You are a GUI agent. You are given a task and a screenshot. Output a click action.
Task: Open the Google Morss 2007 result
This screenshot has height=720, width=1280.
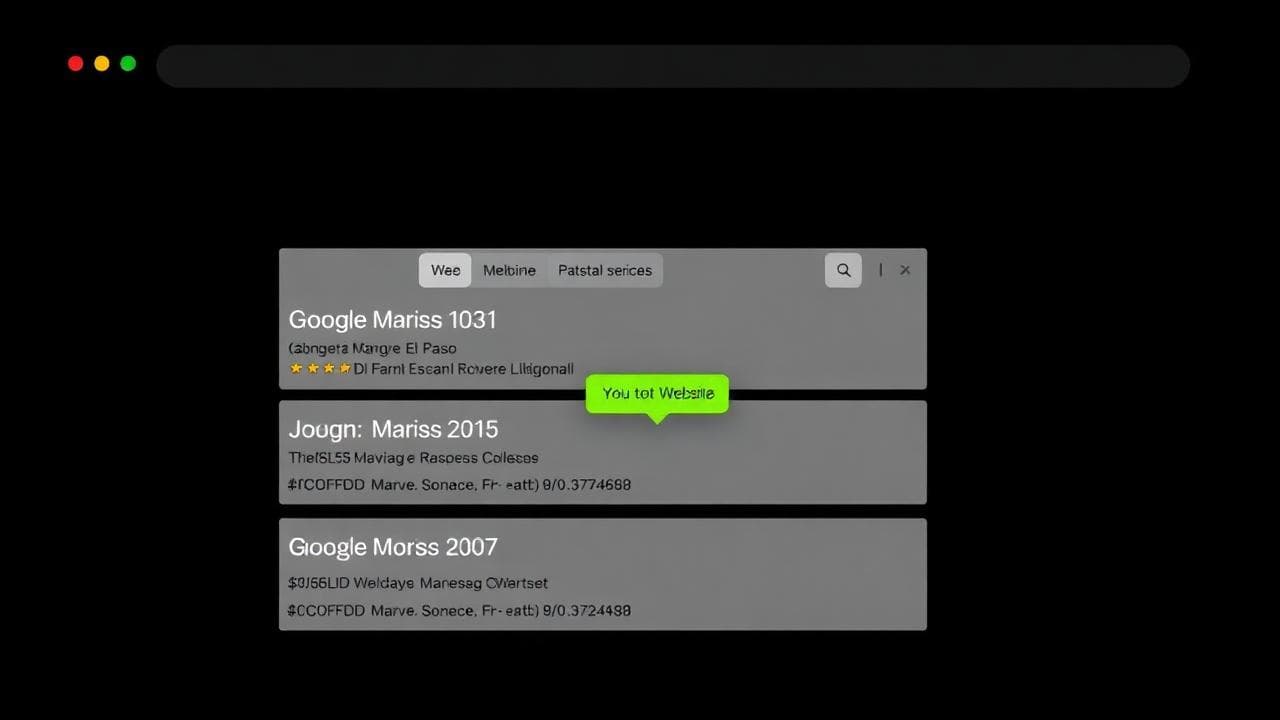(x=393, y=547)
